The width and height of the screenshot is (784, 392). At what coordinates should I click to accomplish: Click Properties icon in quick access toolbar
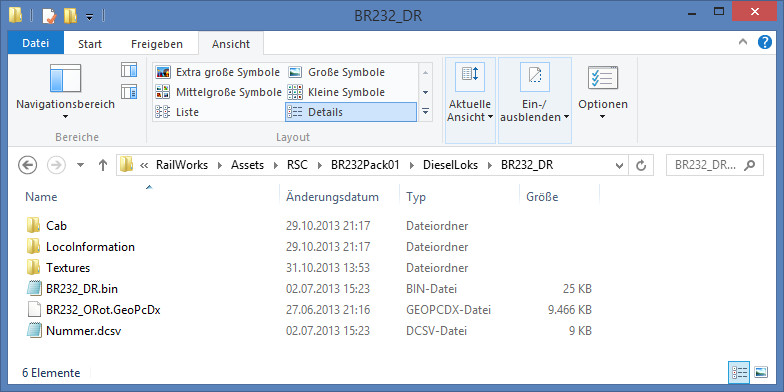point(48,16)
